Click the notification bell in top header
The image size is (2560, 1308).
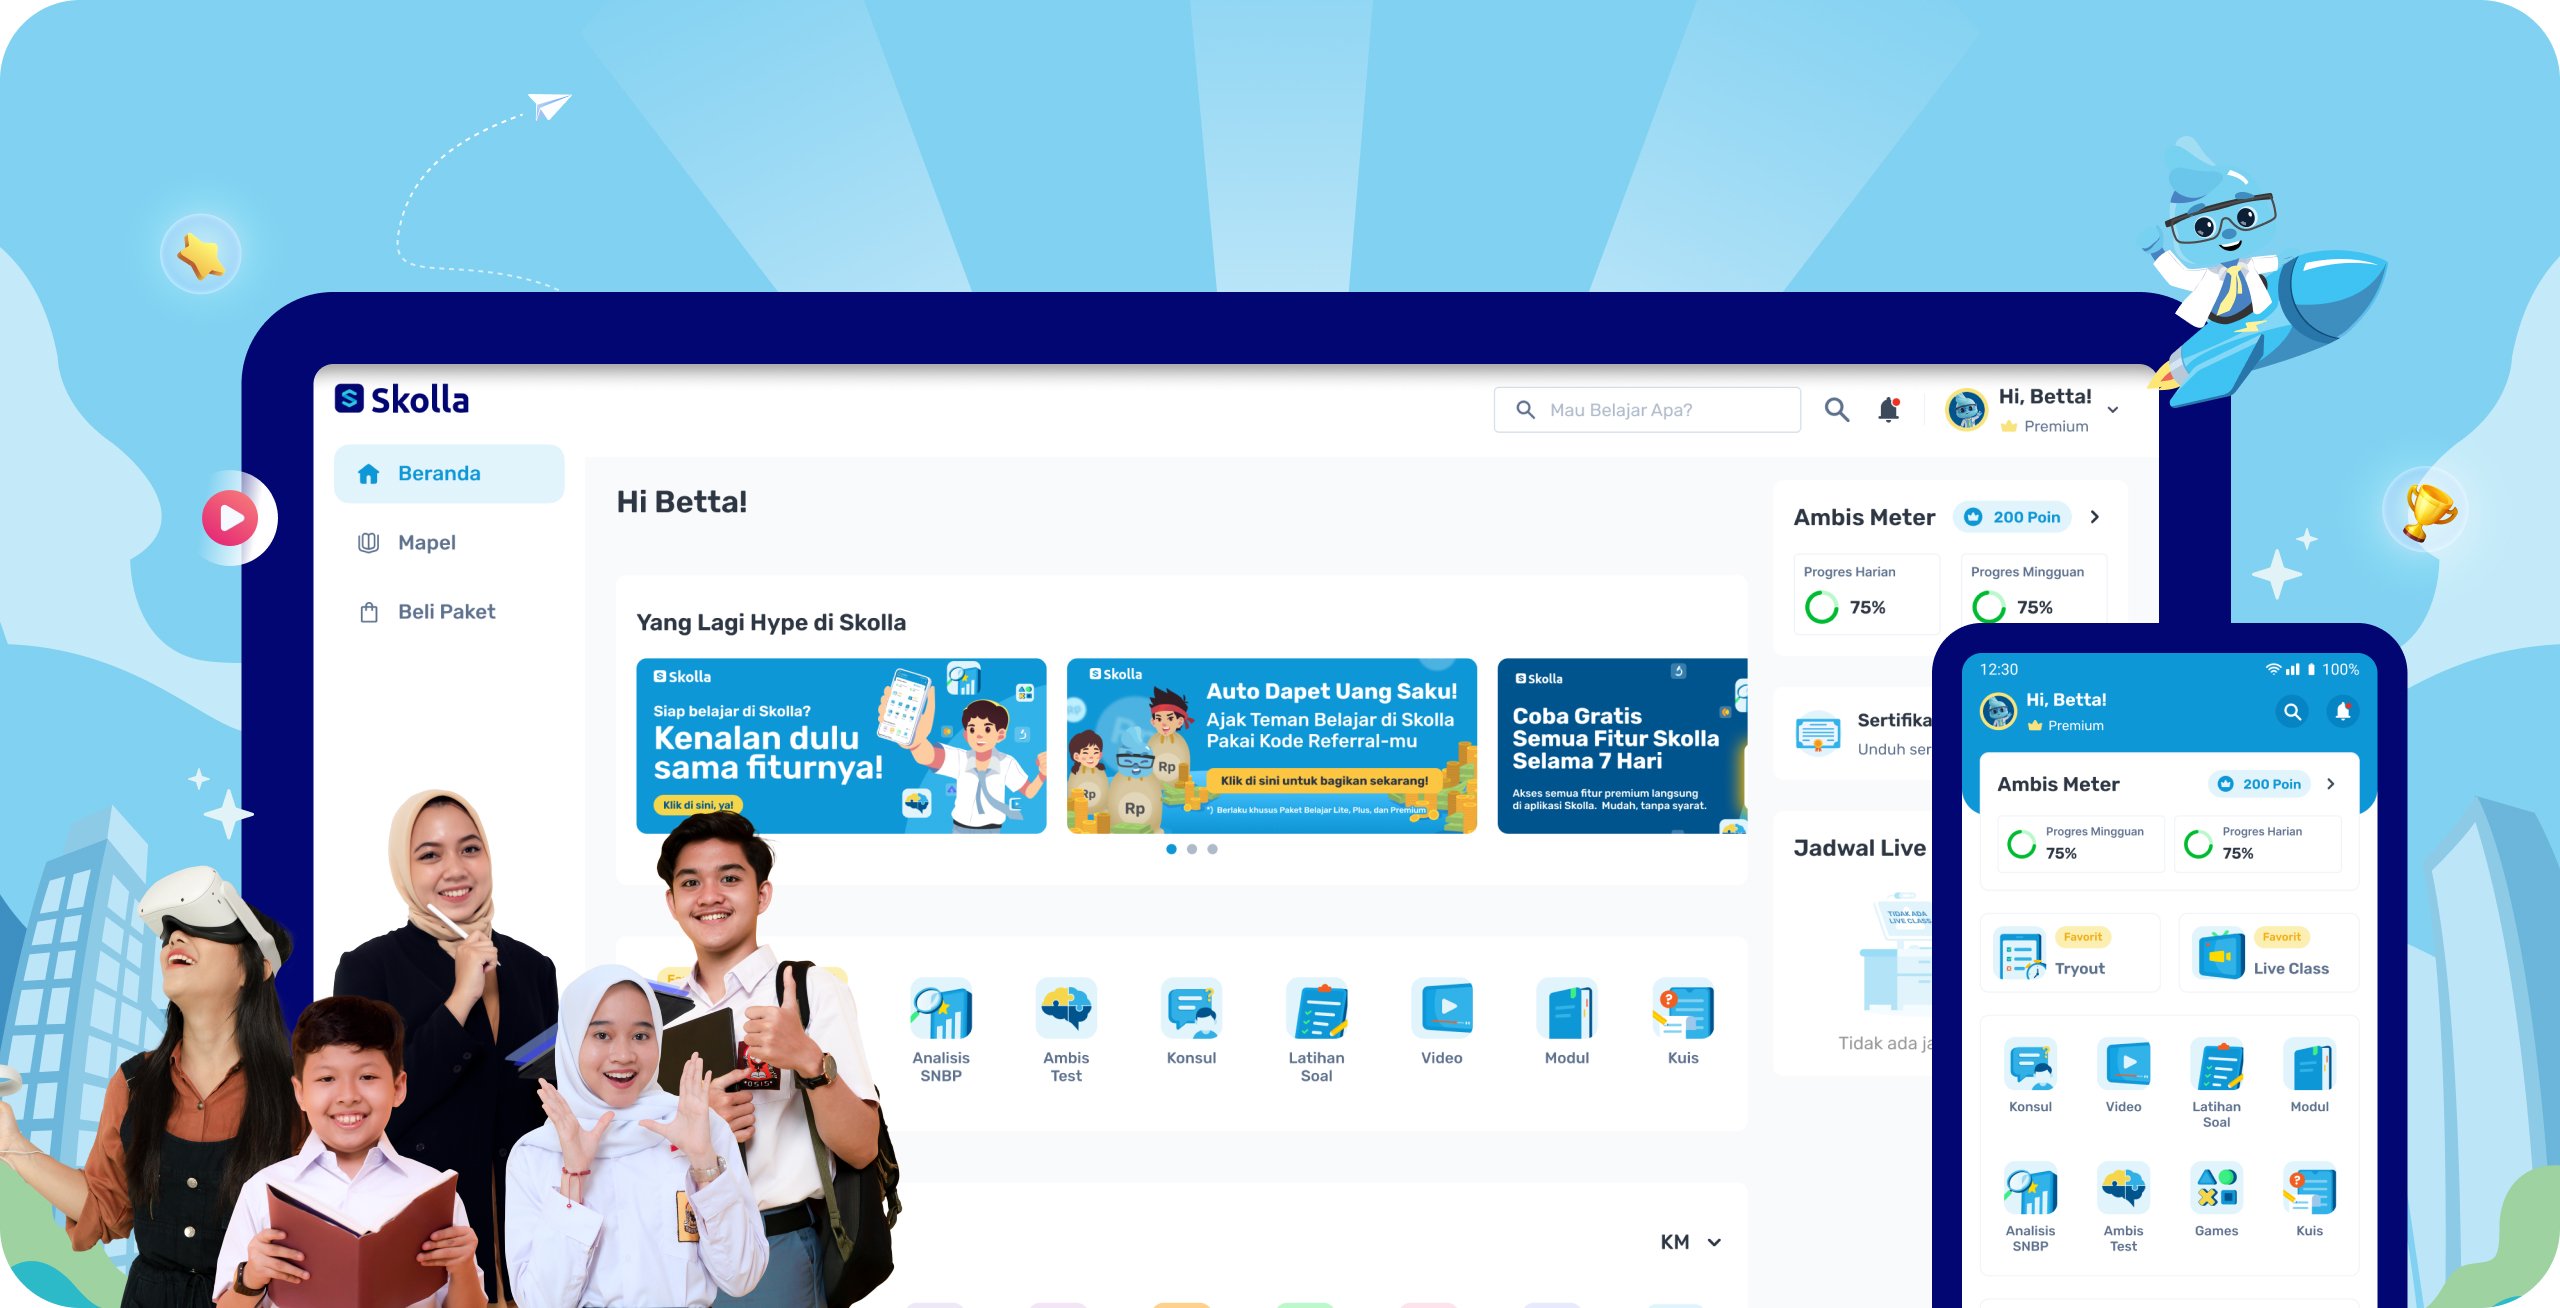coord(1888,410)
